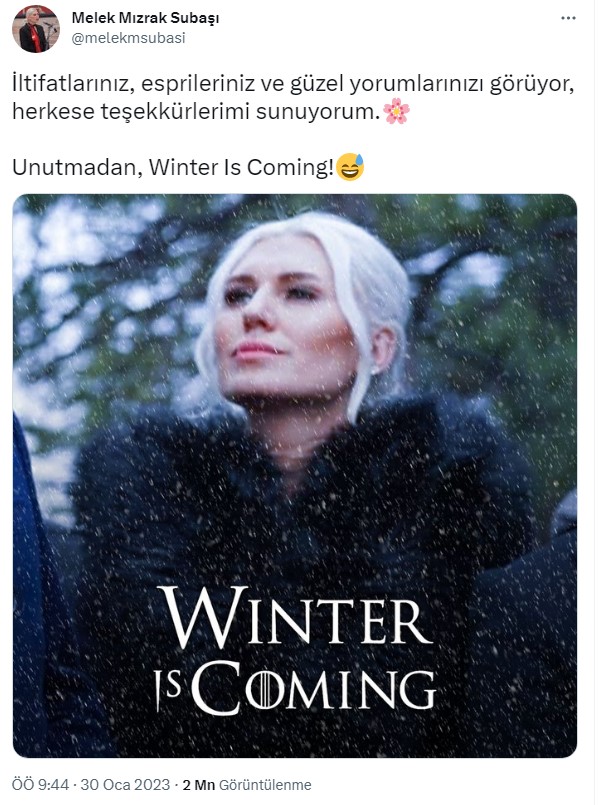Click the Görüntülenme label
Viewport: 600px width, 805px height.
pyautogui.click(x=265, y=785)
